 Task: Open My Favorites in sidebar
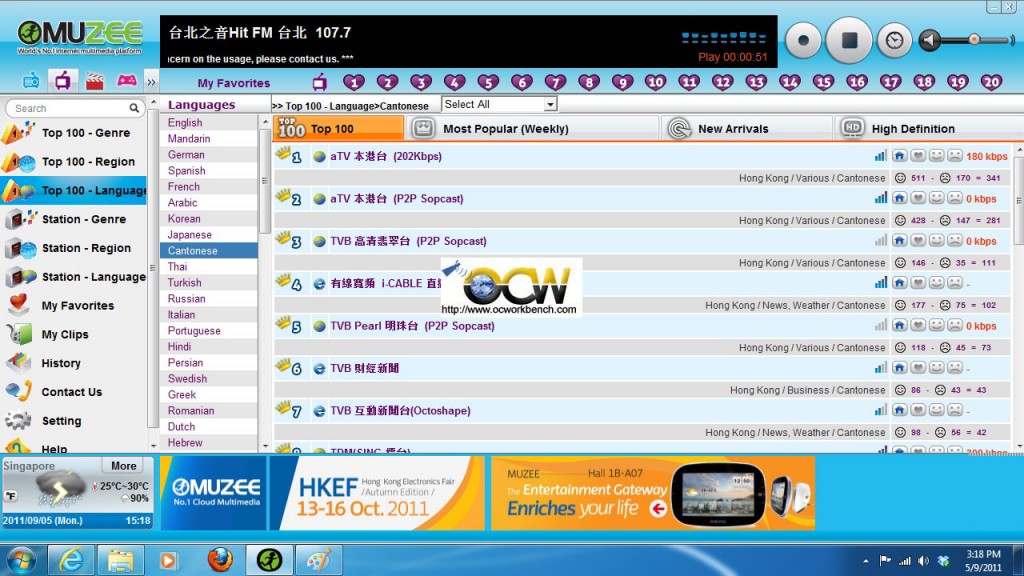pyautogui.click(x=74, y=305)
